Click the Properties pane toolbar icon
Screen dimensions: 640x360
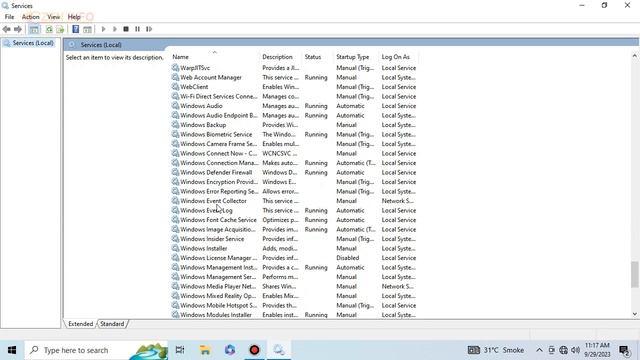click(87, 29)
